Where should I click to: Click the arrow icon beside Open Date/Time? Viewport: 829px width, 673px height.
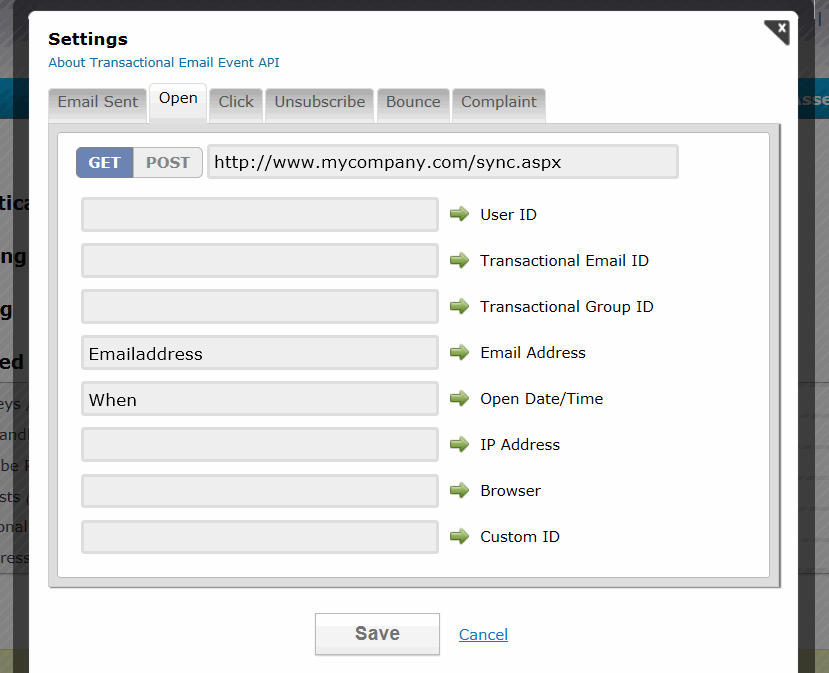point(459,398)
